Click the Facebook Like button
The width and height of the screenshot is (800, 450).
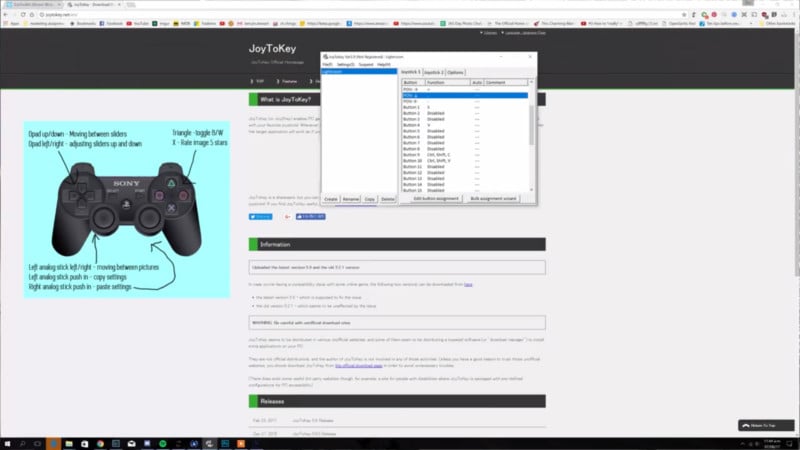point(310,217)
